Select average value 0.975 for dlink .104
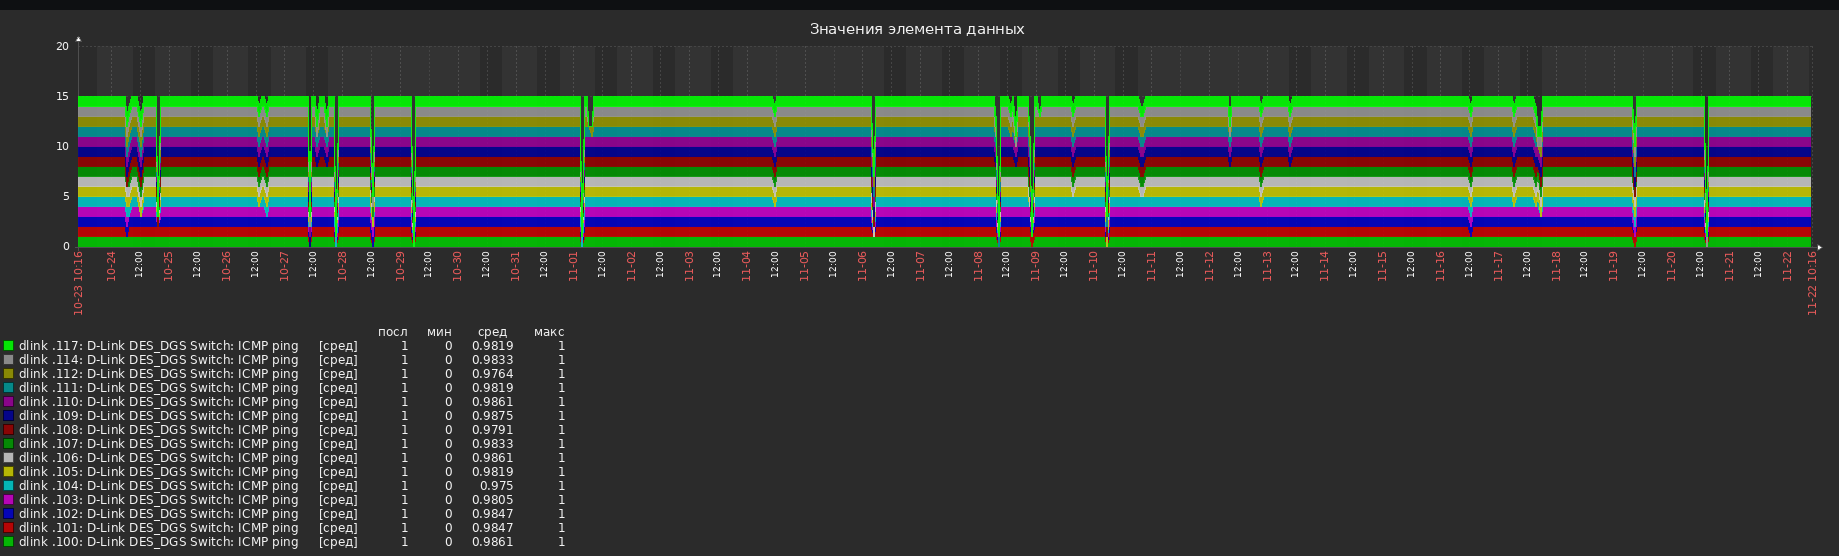The width and height of the screenshot is (1839, 556). 496,486
